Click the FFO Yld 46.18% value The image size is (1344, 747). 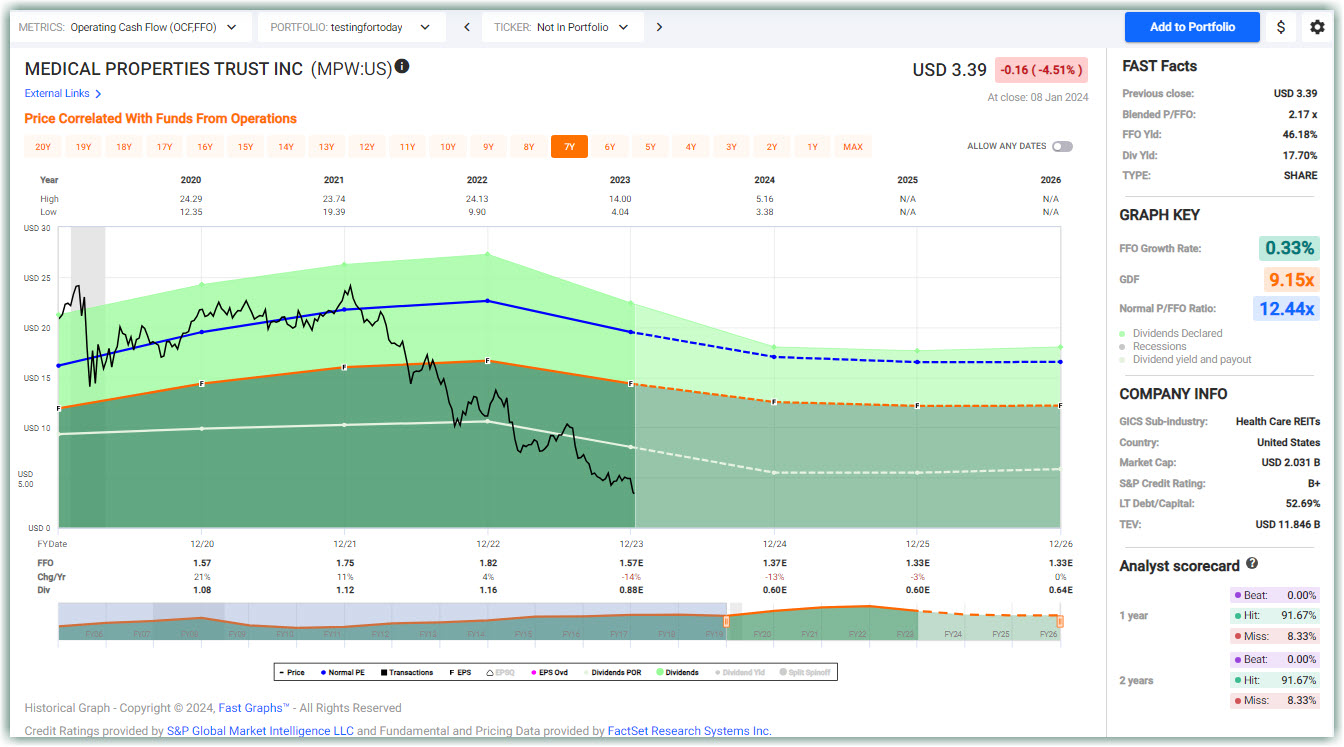point(1301,135)
